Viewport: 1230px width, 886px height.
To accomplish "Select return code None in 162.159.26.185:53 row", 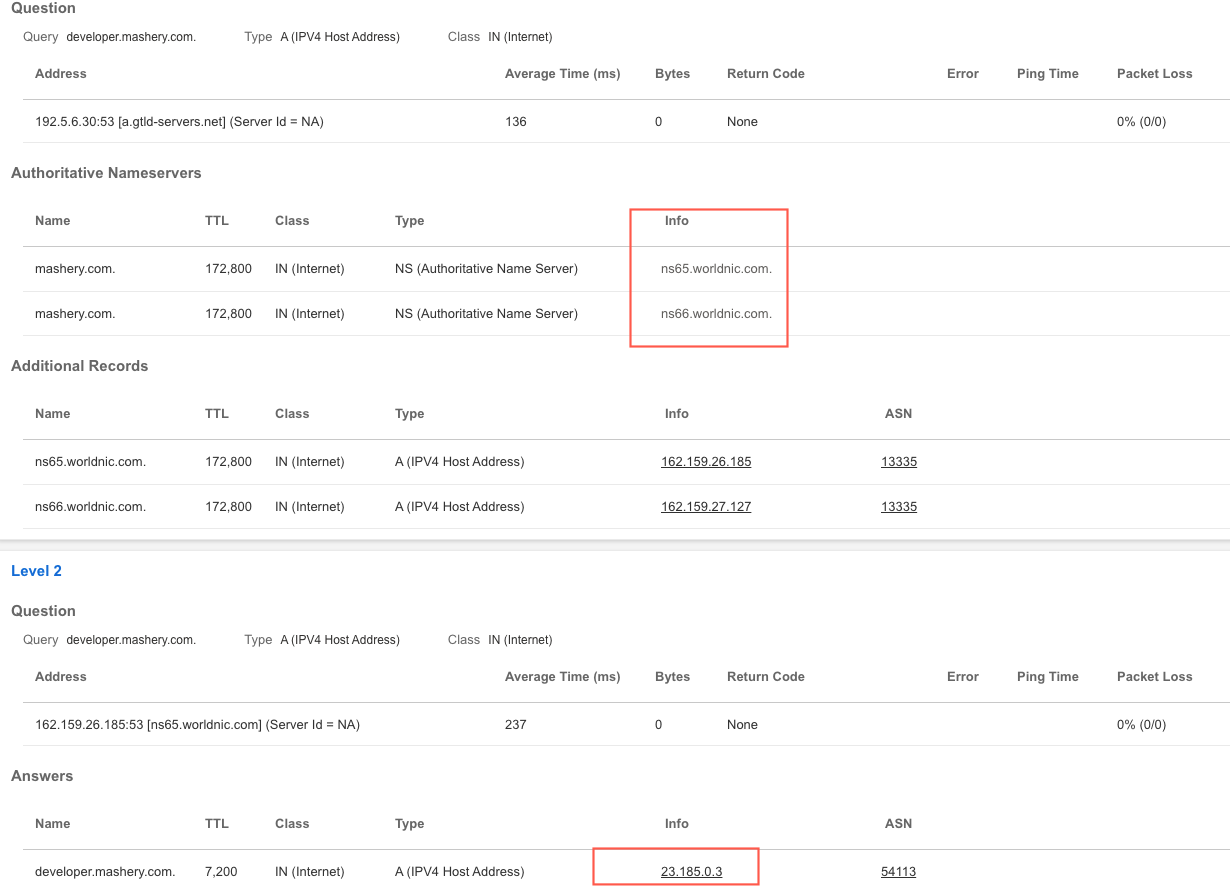I will [x=742, y=725].
